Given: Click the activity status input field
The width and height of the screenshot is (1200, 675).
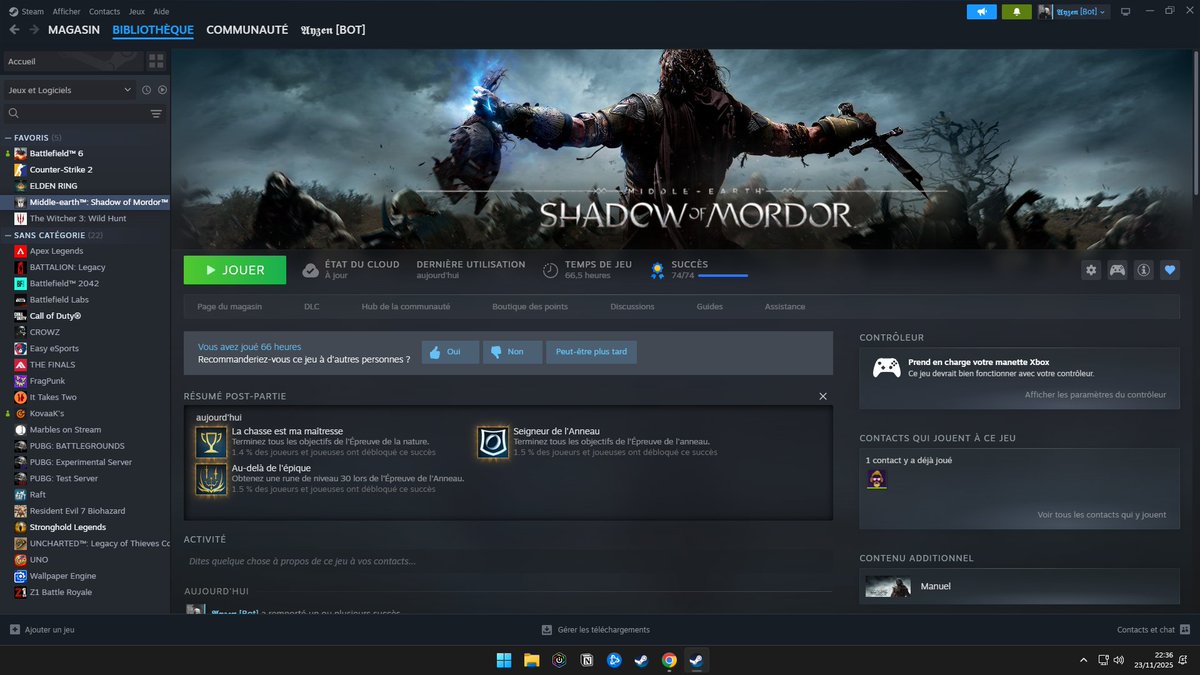Looking at the screenshot, I should tap(508, 561).
